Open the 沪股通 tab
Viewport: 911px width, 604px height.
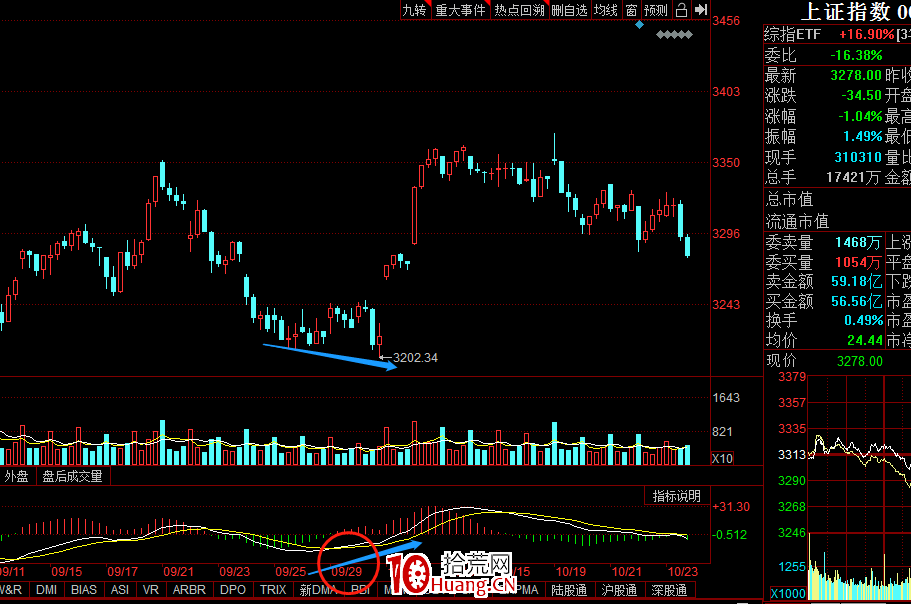(619, 590)
